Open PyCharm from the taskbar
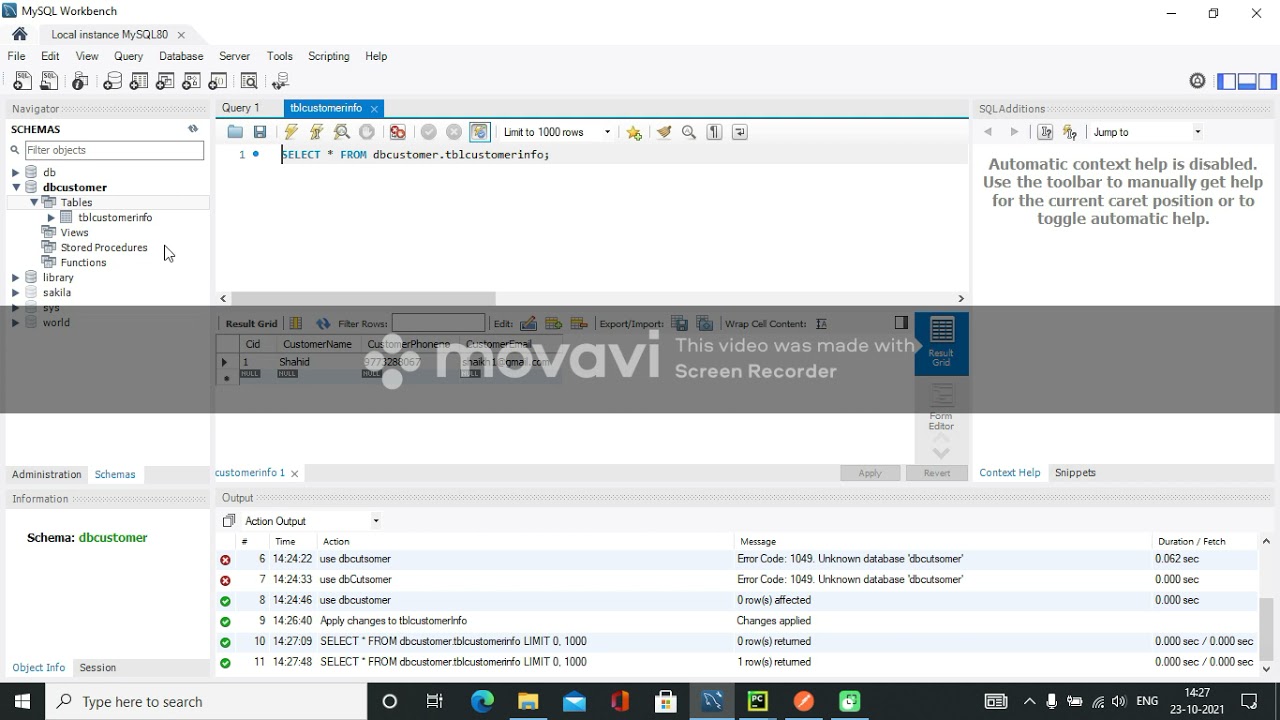Image resolution: width=1280 pixels, height=720 pixels. click(758, 701)
